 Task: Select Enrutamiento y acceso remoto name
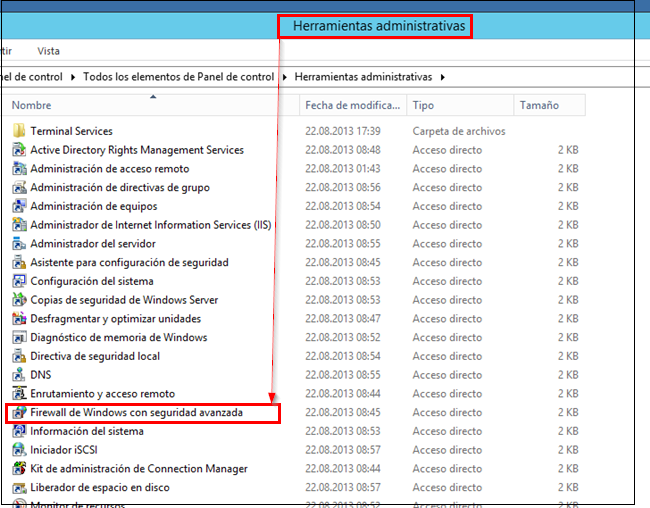point(102,394)
